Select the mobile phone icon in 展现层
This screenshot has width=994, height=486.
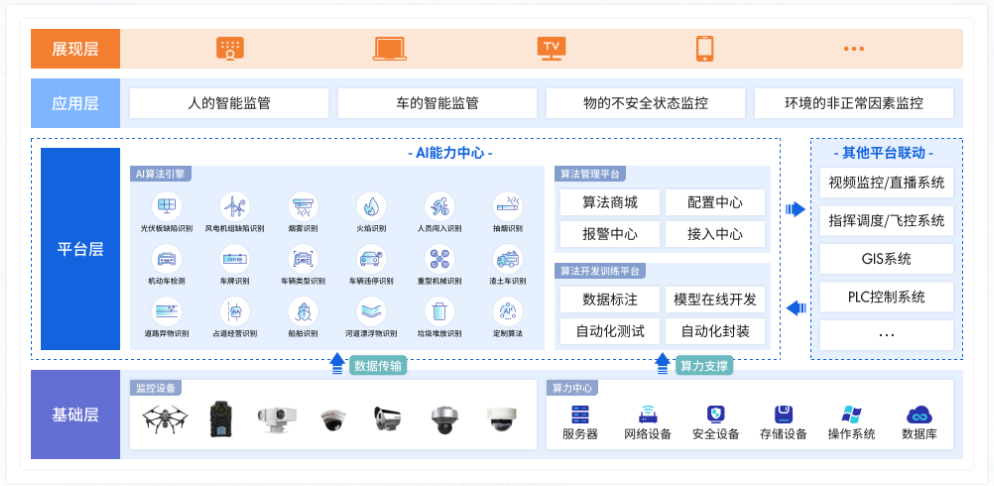point(704,49)
